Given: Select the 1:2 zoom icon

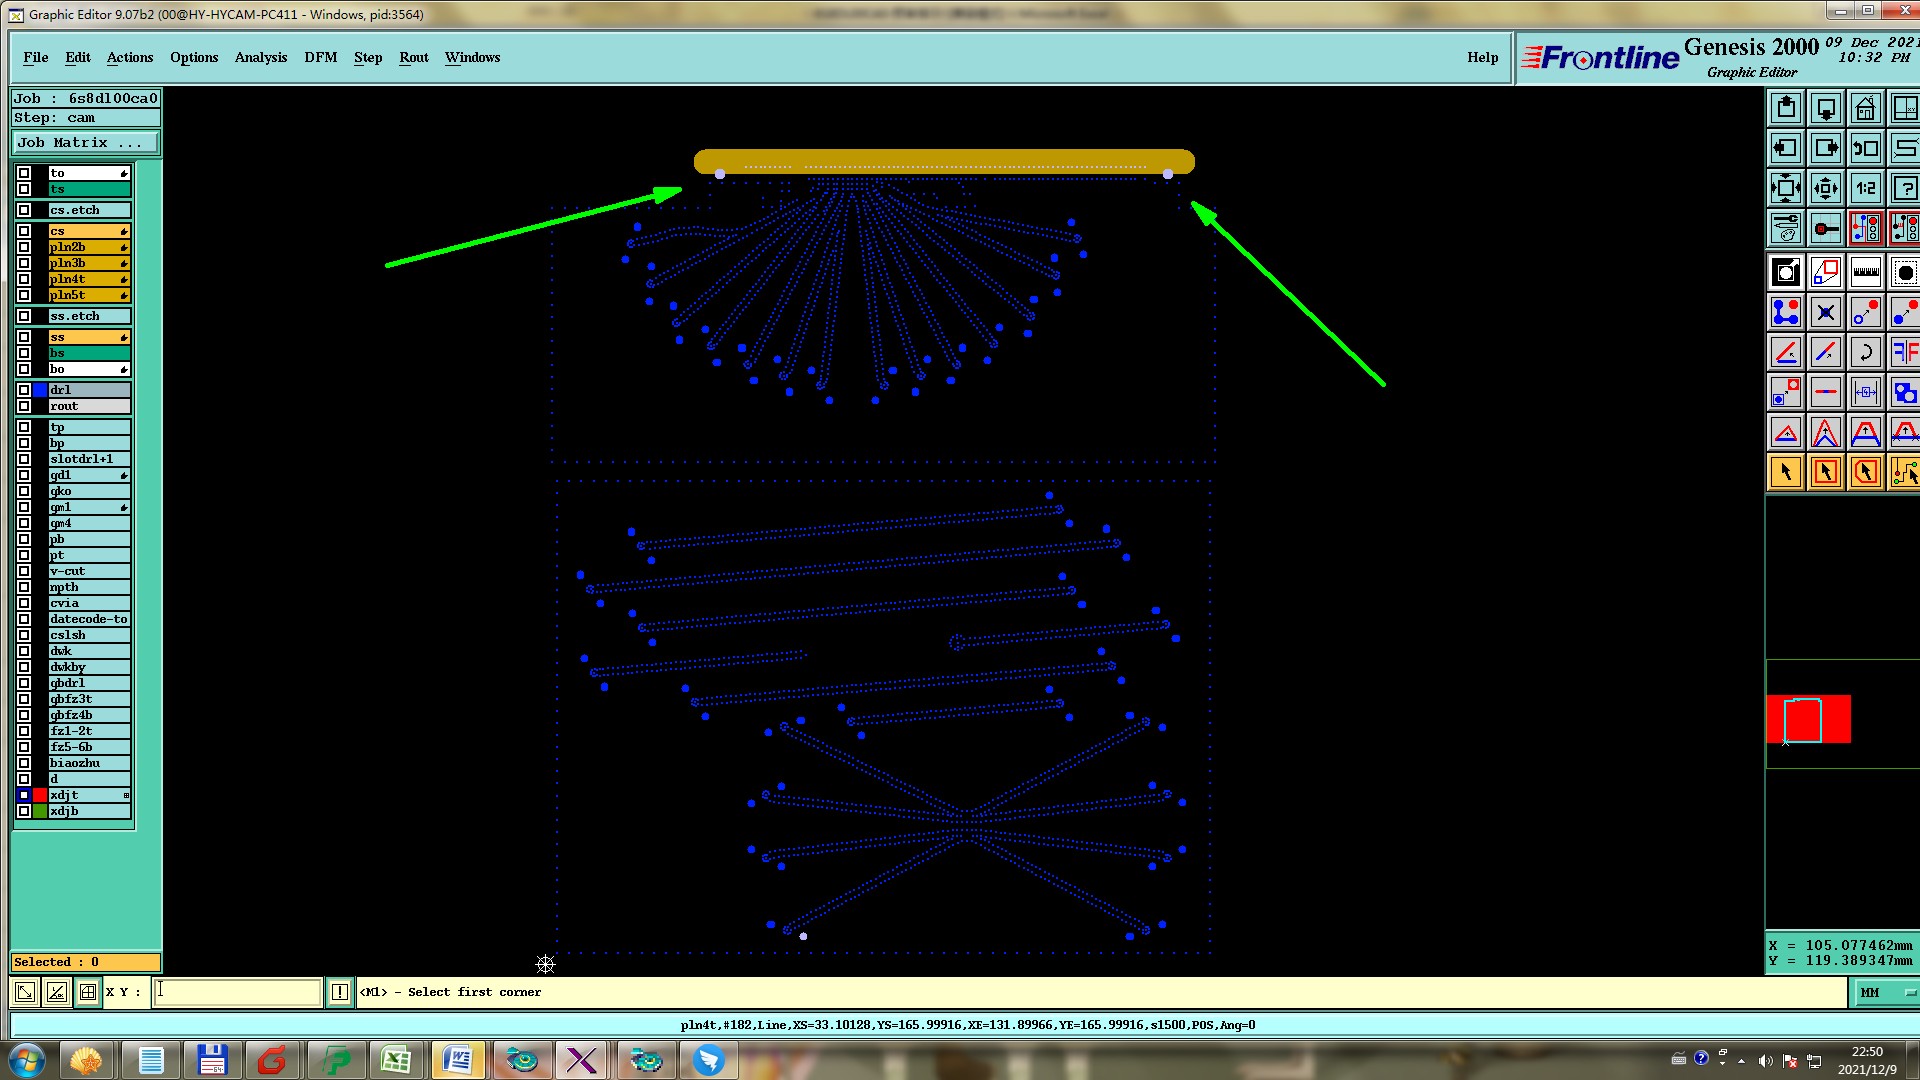Looking at the screenshot, I should pyautogui.click(x=1865, y=188).
